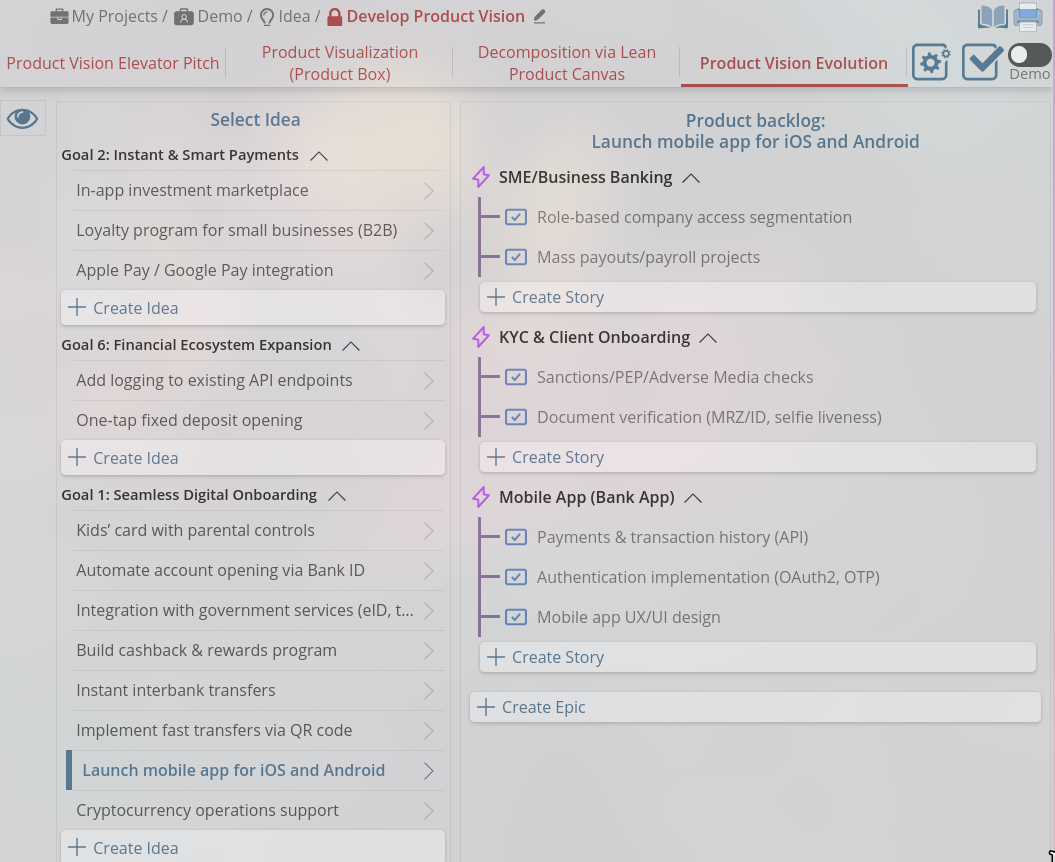The image size is (1055, 862).
Task: Collapse the Goal 2: Instant & Smart Payments section
Action: coord(319,156)
